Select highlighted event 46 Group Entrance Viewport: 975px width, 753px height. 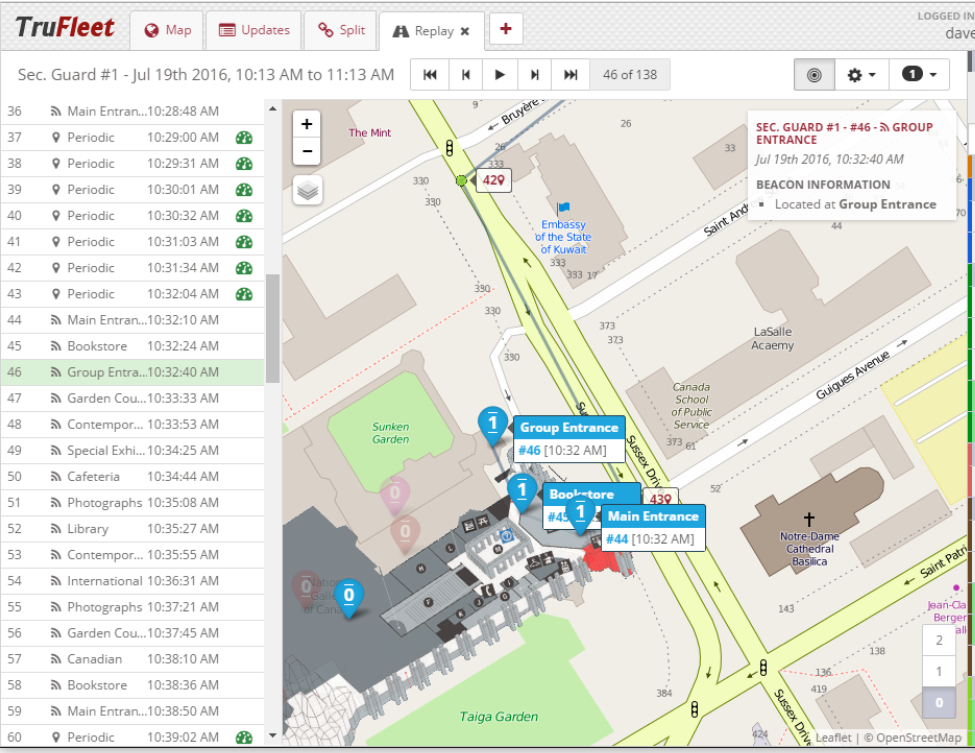click(x=132, y=372)
